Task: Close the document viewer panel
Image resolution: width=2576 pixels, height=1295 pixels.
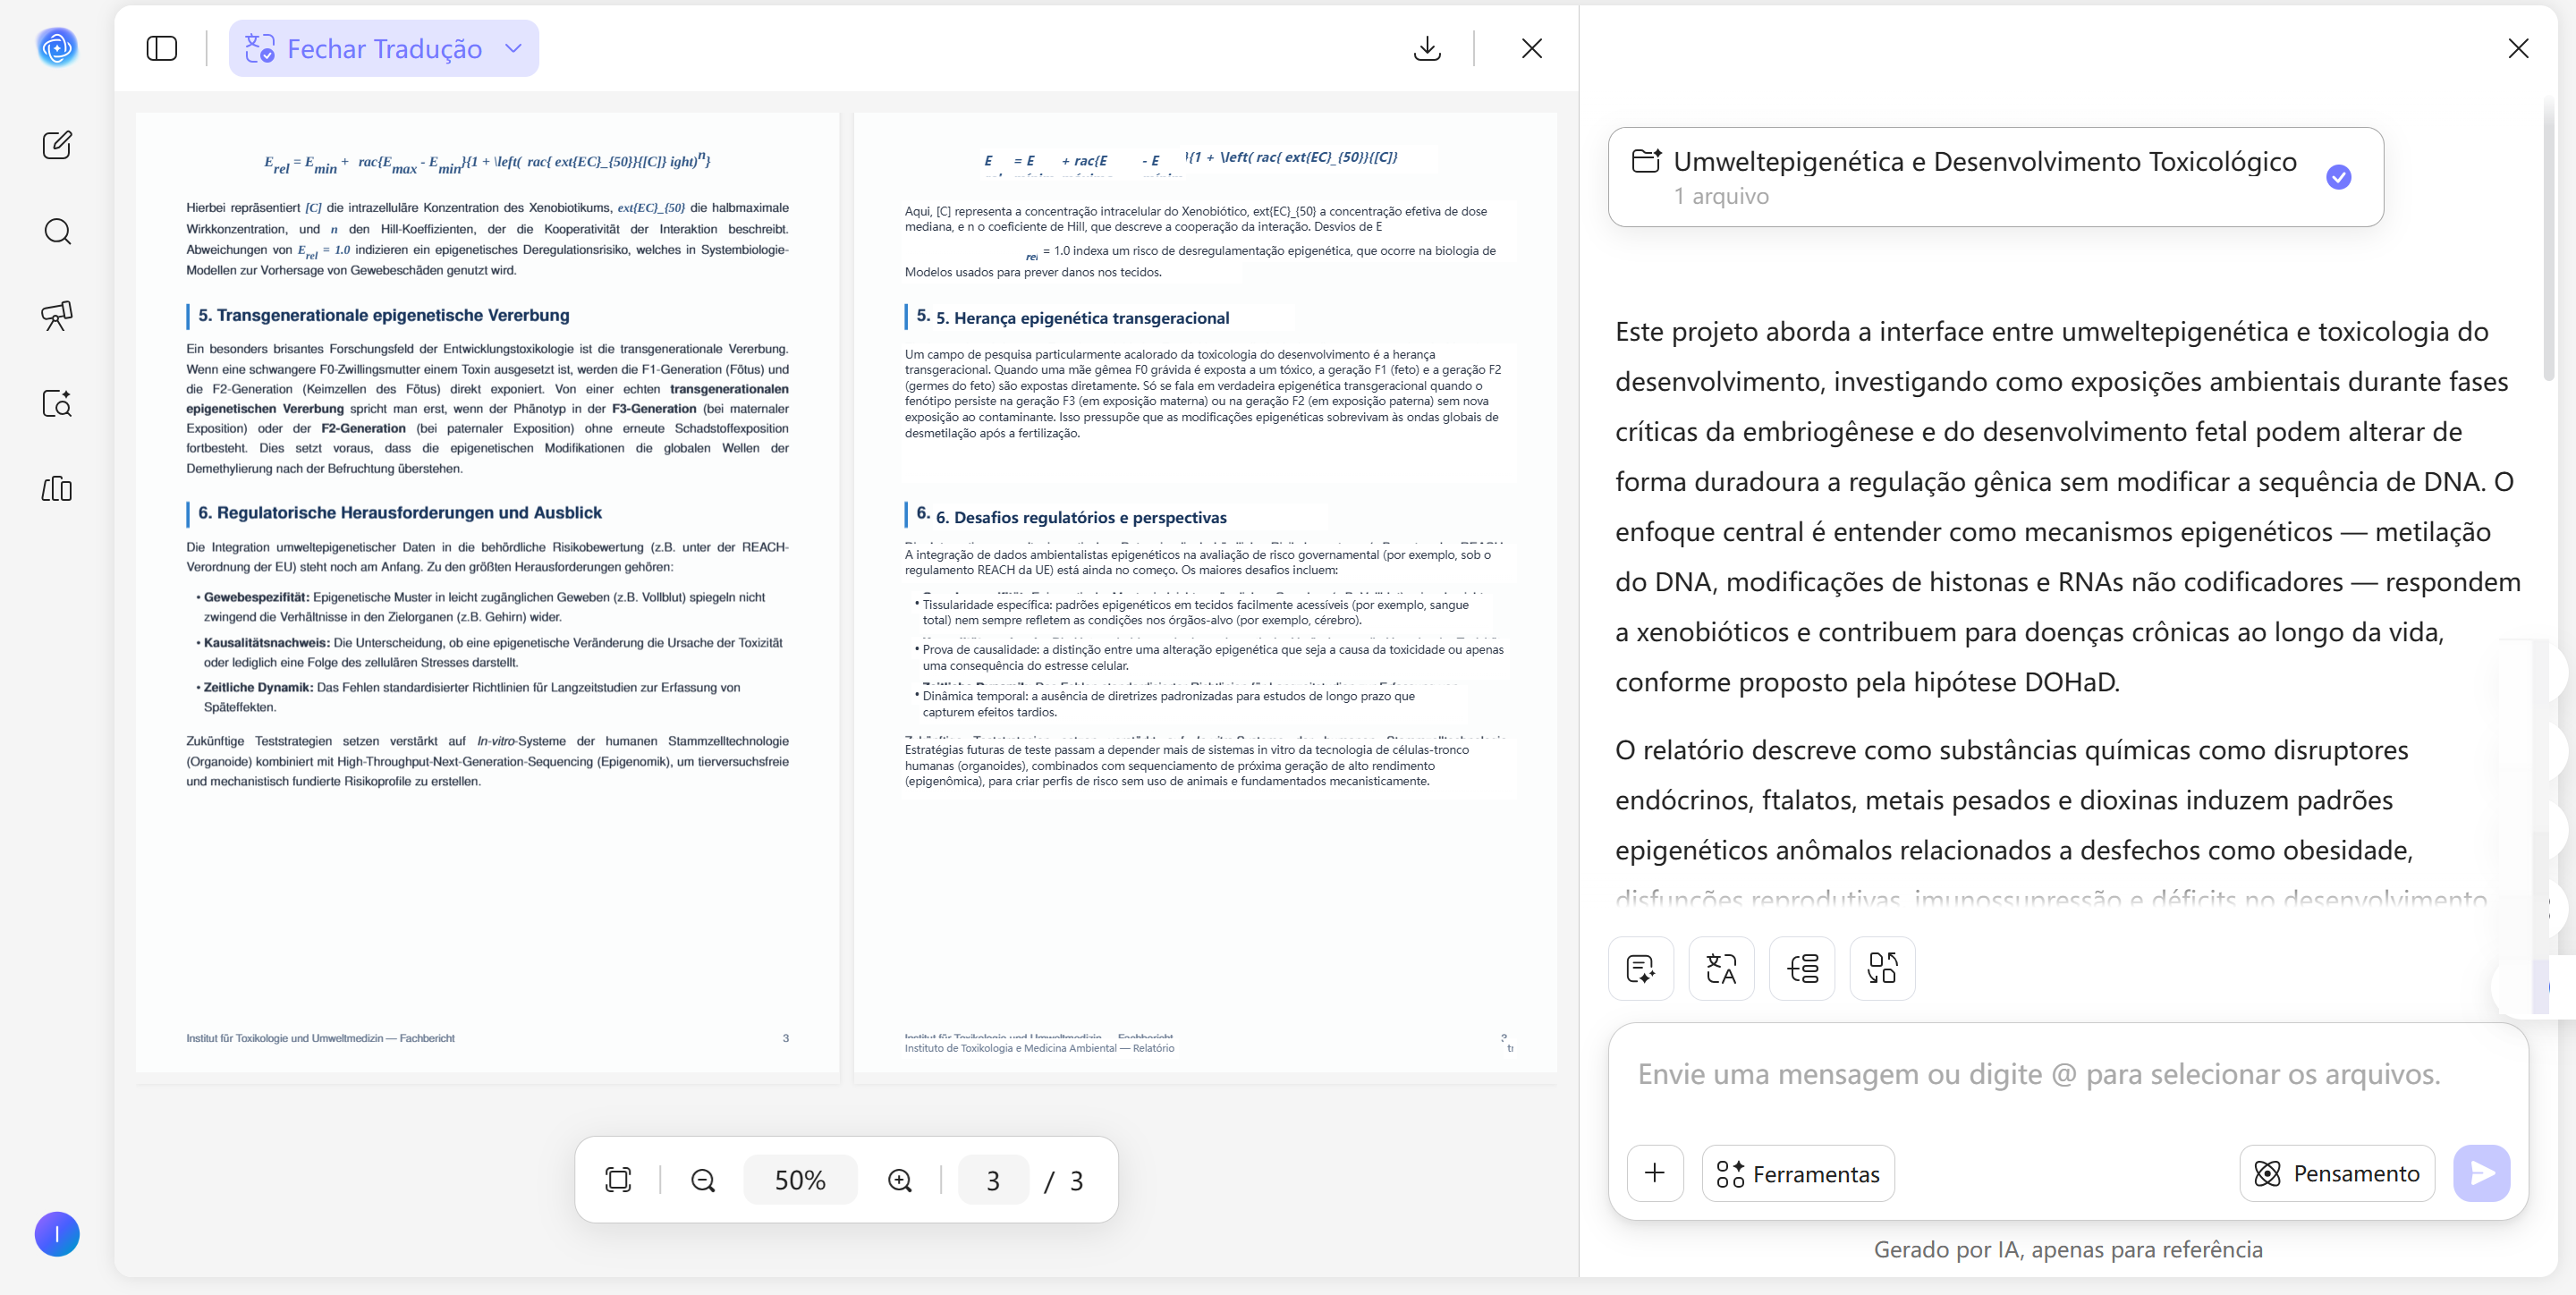Action: point(1531,48)
